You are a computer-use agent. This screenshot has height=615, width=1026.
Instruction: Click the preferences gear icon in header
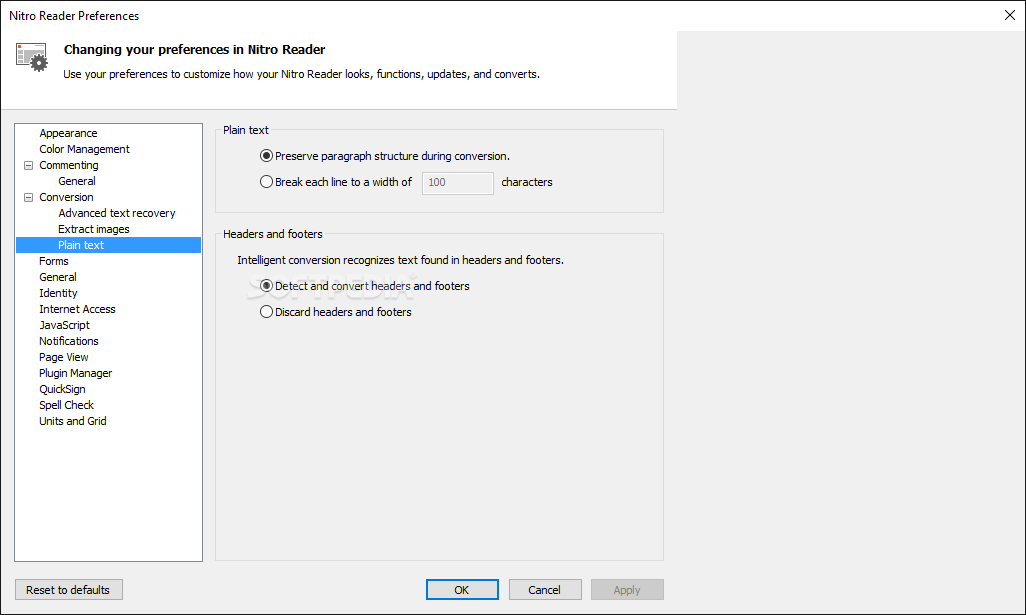tap(31, 57)
